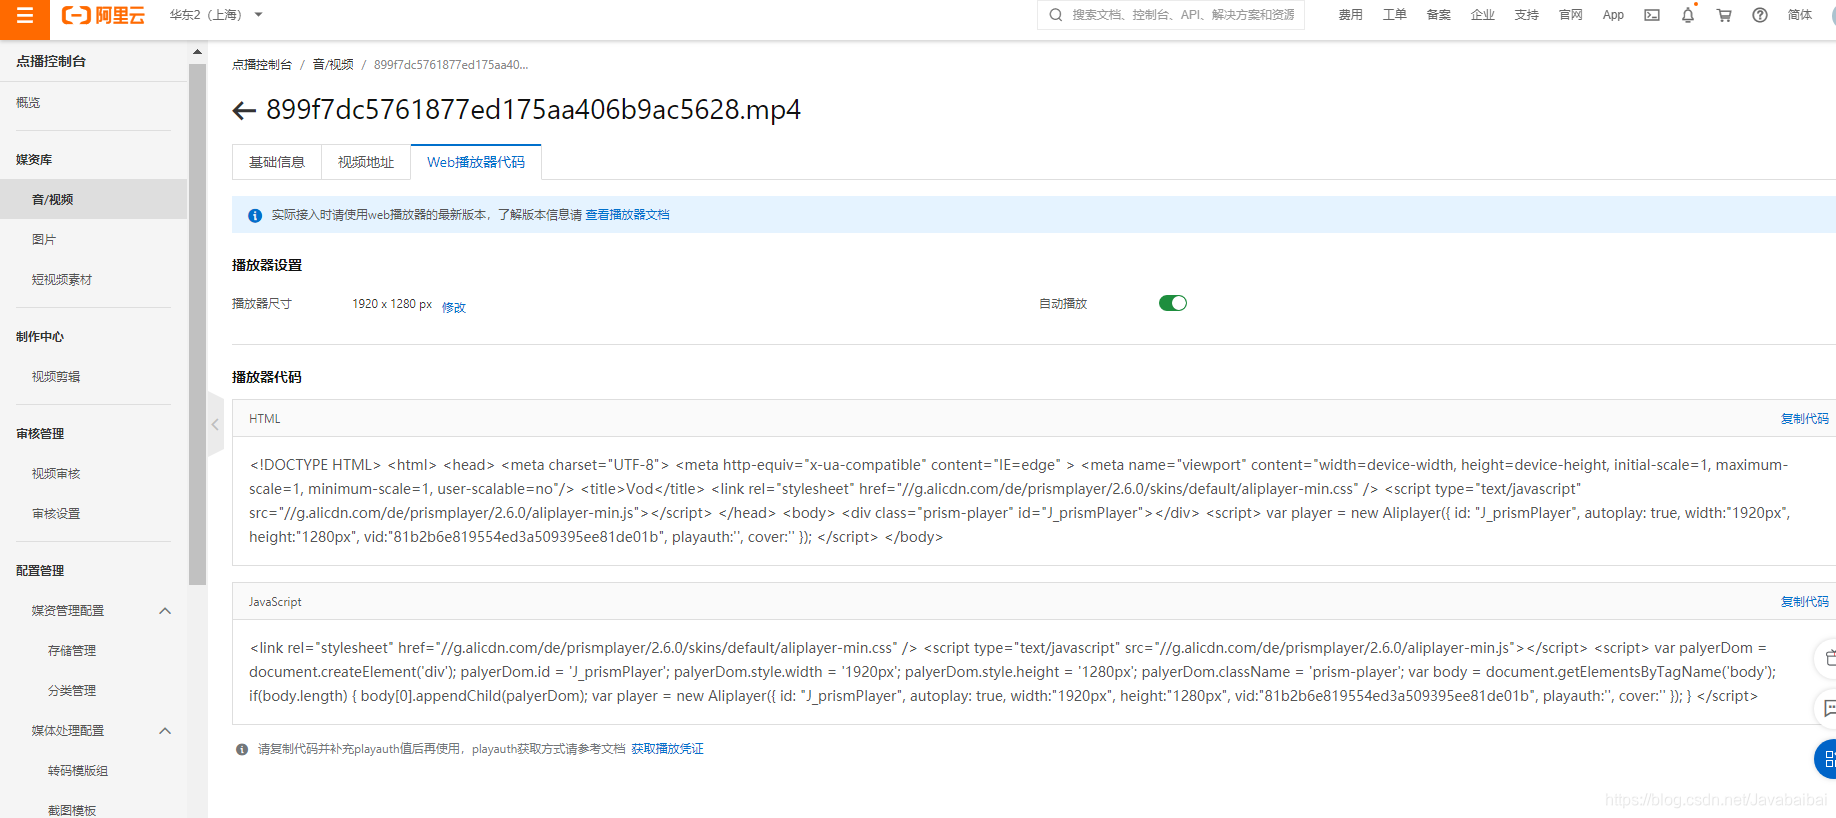Open the hamburger menu
1836x818 pixels.
[x=25, y=15]
